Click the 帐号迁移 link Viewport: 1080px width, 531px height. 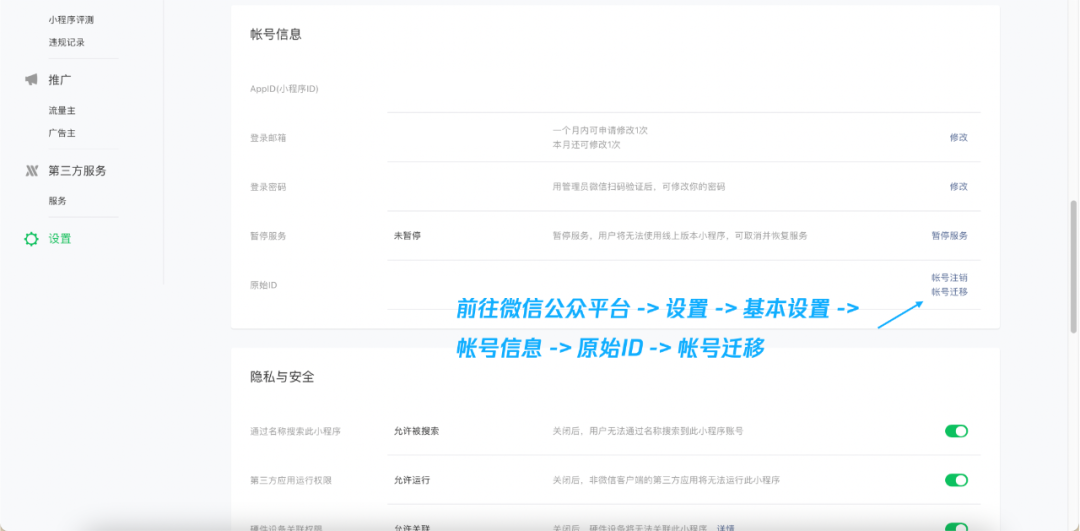click(x=950, y=291)
